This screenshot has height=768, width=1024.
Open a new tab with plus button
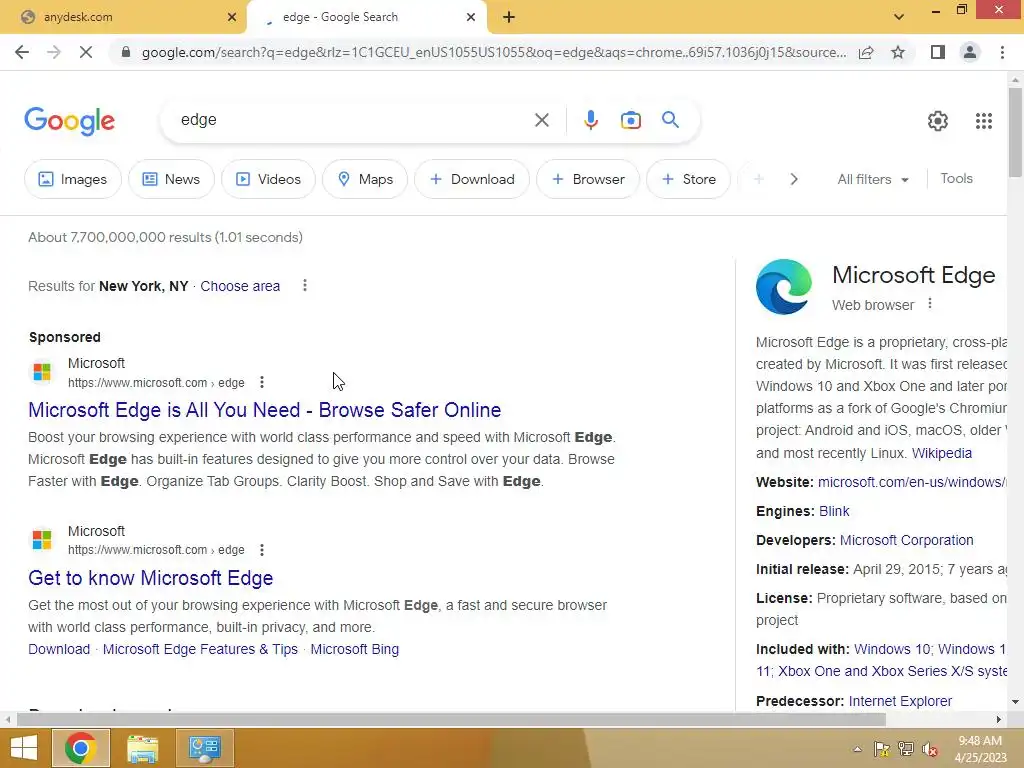tap(509, 17)
